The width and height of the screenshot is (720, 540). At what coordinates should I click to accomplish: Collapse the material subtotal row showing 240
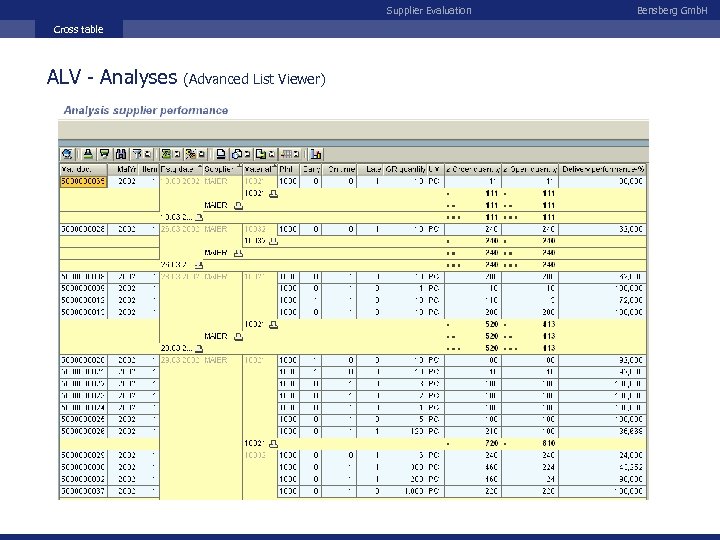pyautogui.click(x=273, y=241)
